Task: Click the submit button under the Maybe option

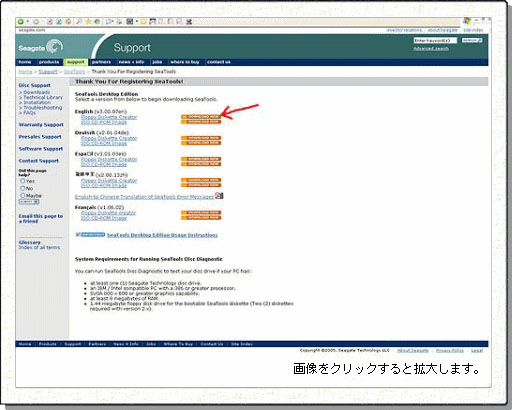Action: pos(29,202)
